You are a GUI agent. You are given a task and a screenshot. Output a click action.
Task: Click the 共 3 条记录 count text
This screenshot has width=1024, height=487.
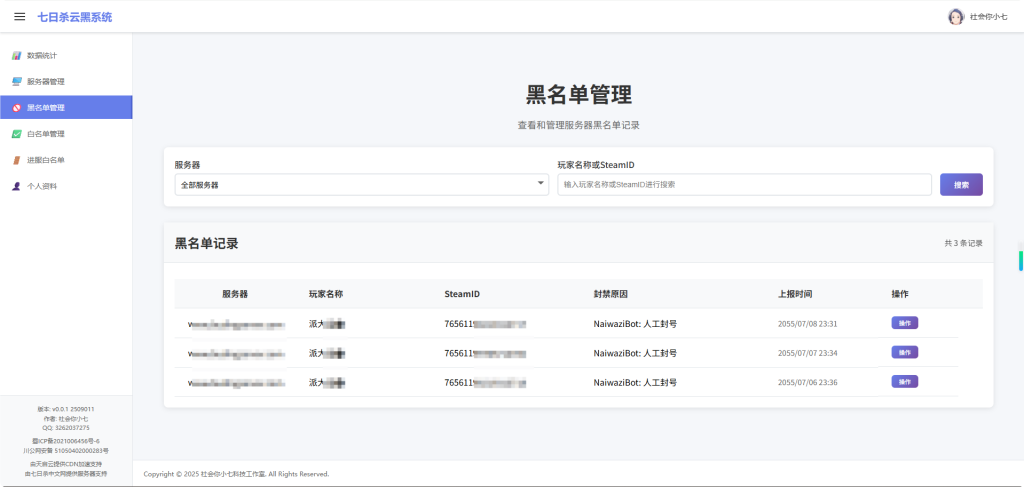(963, 243)
